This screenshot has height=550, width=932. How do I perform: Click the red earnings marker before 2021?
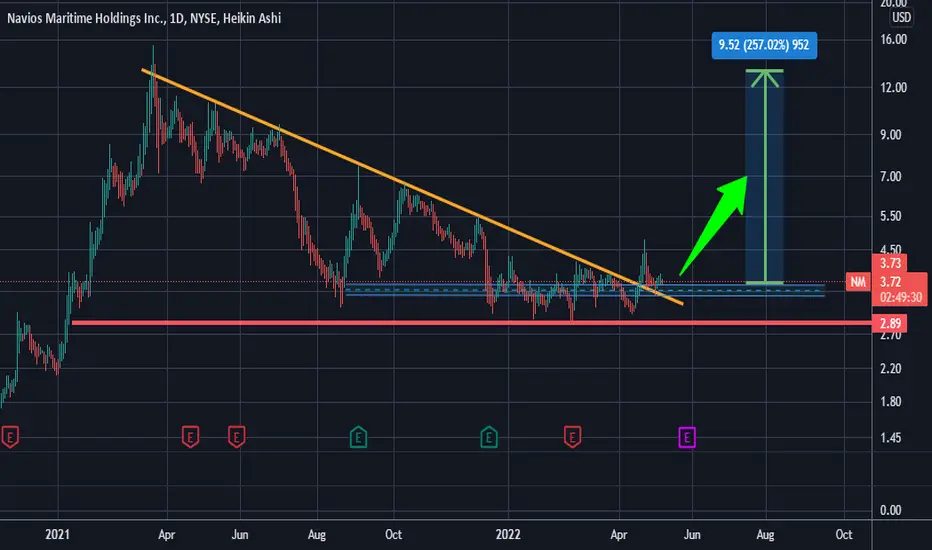click(10, 437)
